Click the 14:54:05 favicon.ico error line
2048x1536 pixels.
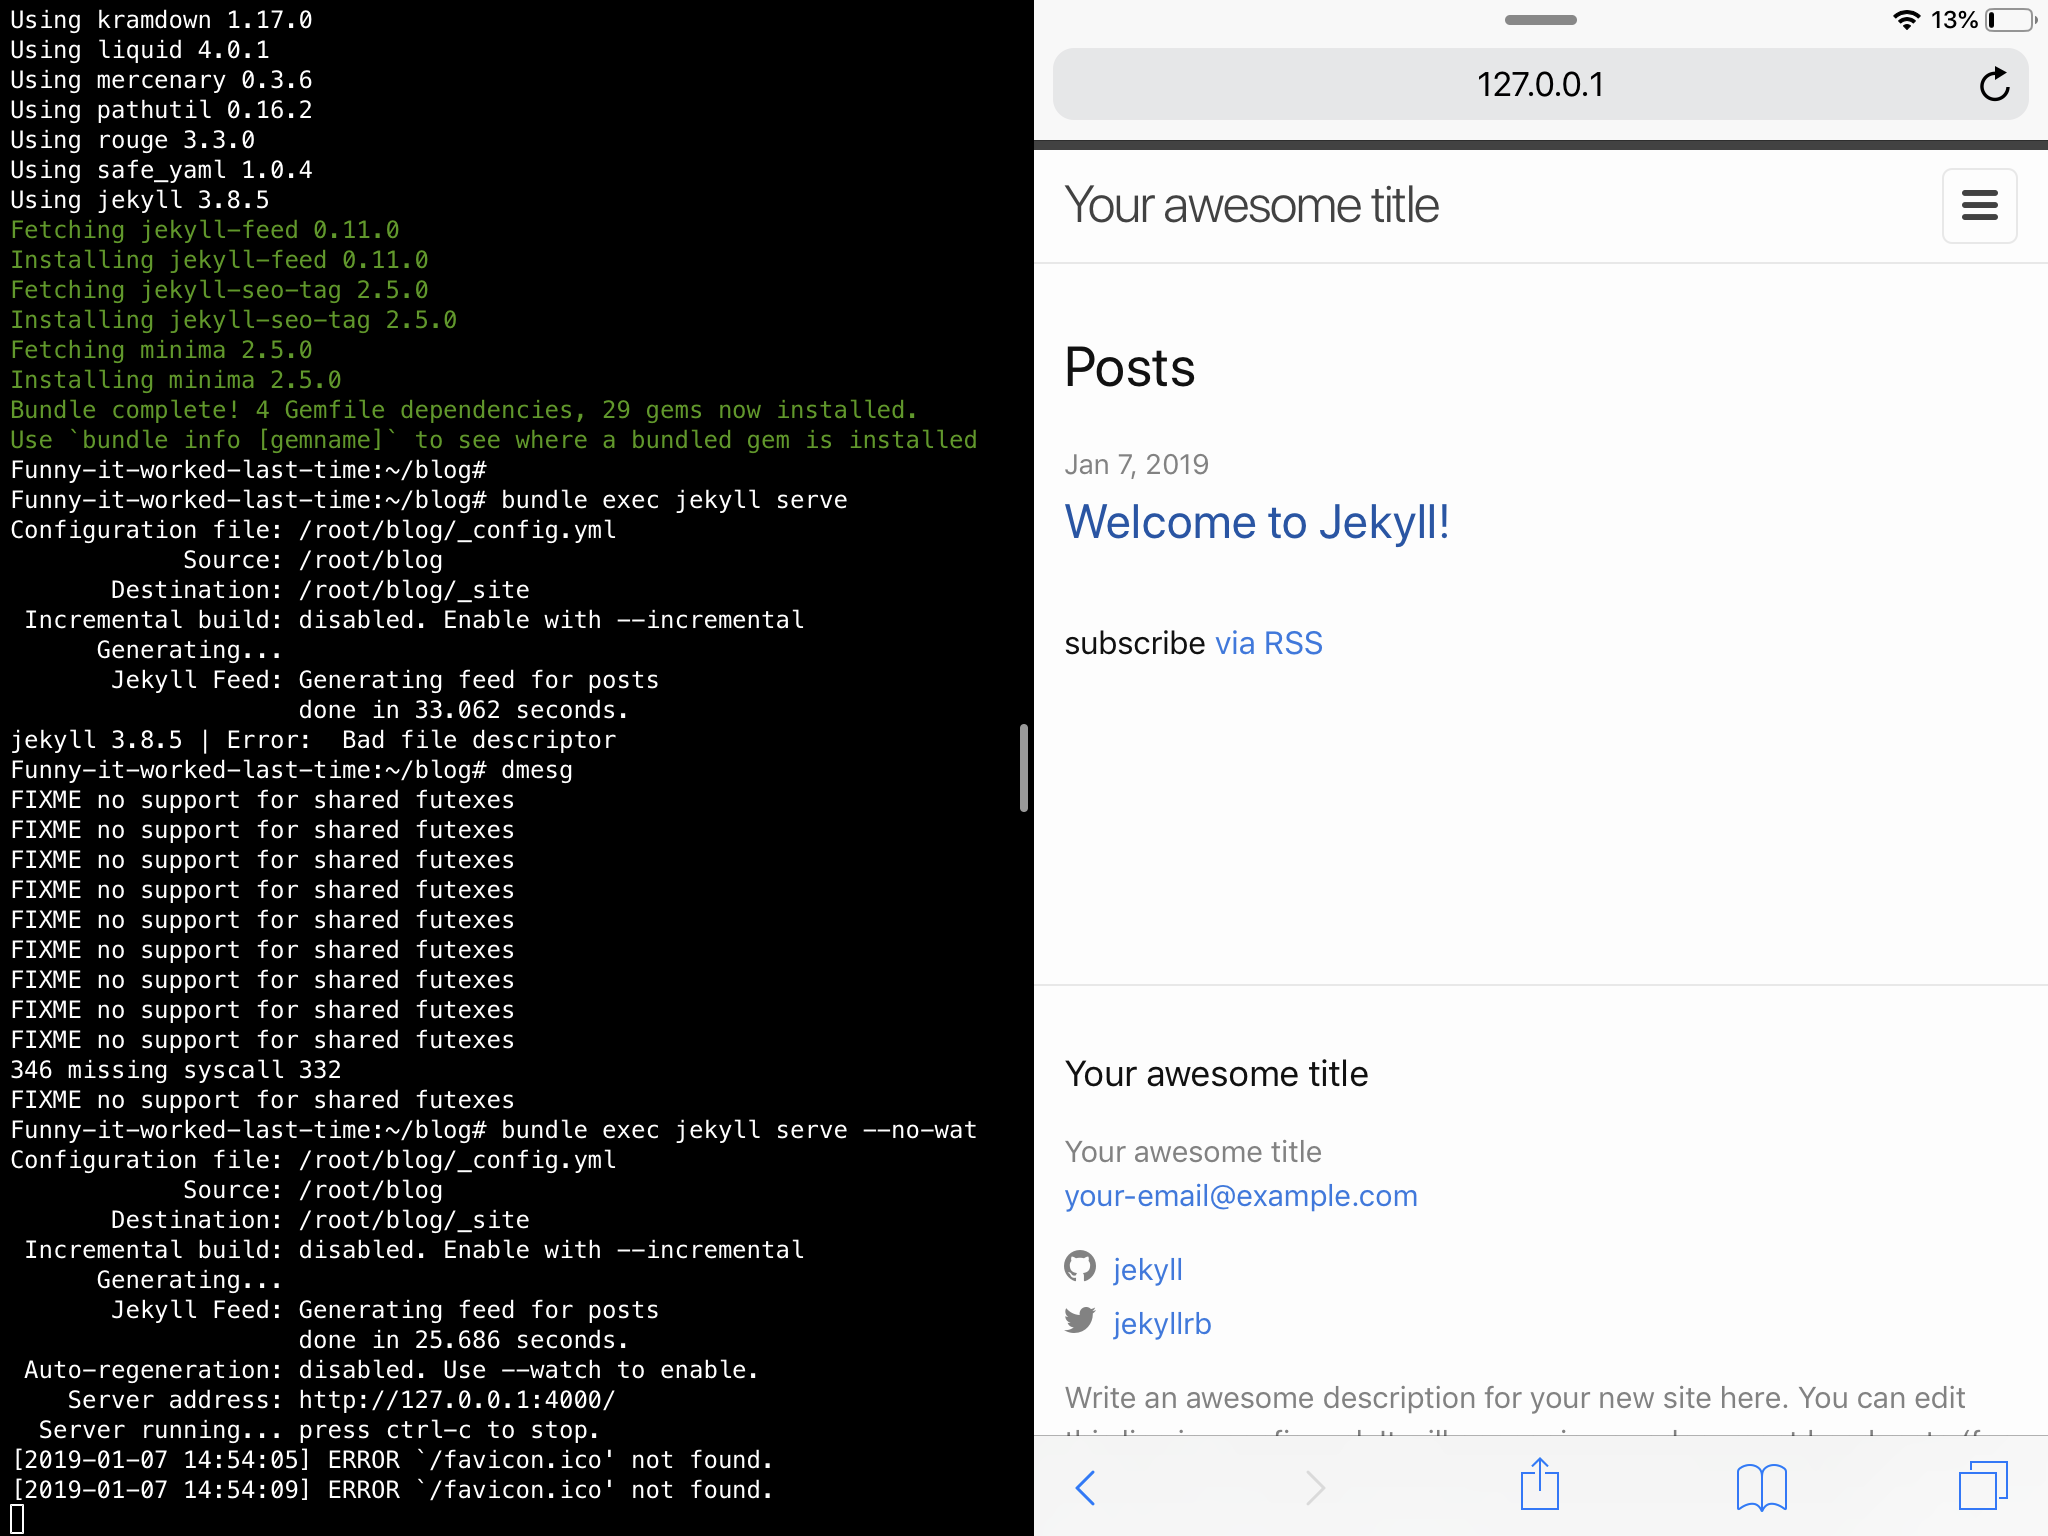pyautogui.click(x=392, y=1460)
